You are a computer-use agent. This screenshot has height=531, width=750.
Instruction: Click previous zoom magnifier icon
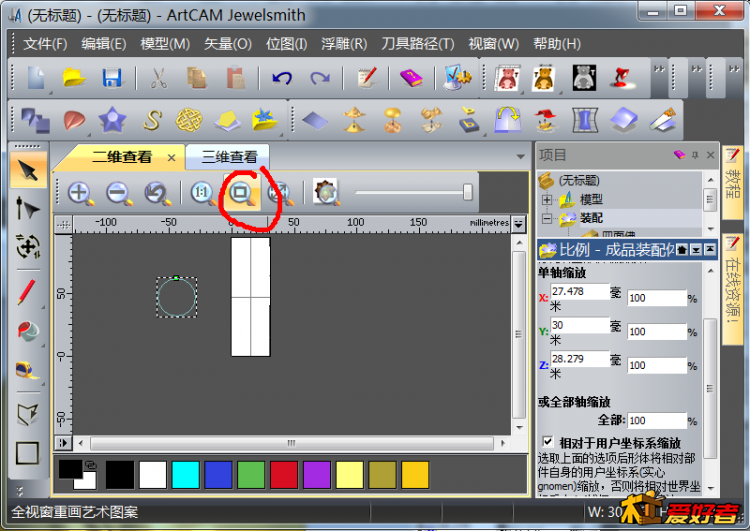157,193
